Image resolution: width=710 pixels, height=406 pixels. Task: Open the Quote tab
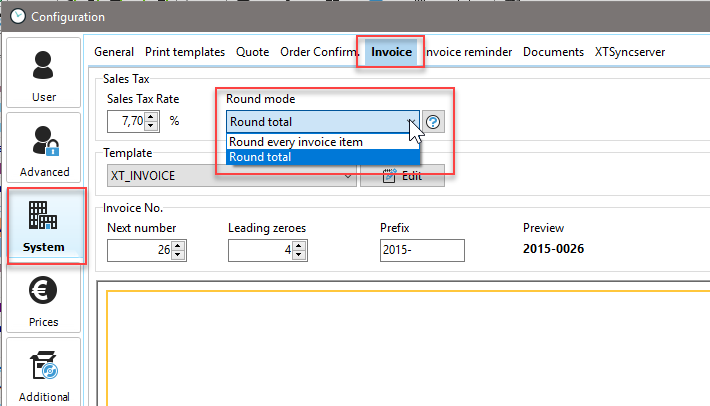tap(253, 51)
